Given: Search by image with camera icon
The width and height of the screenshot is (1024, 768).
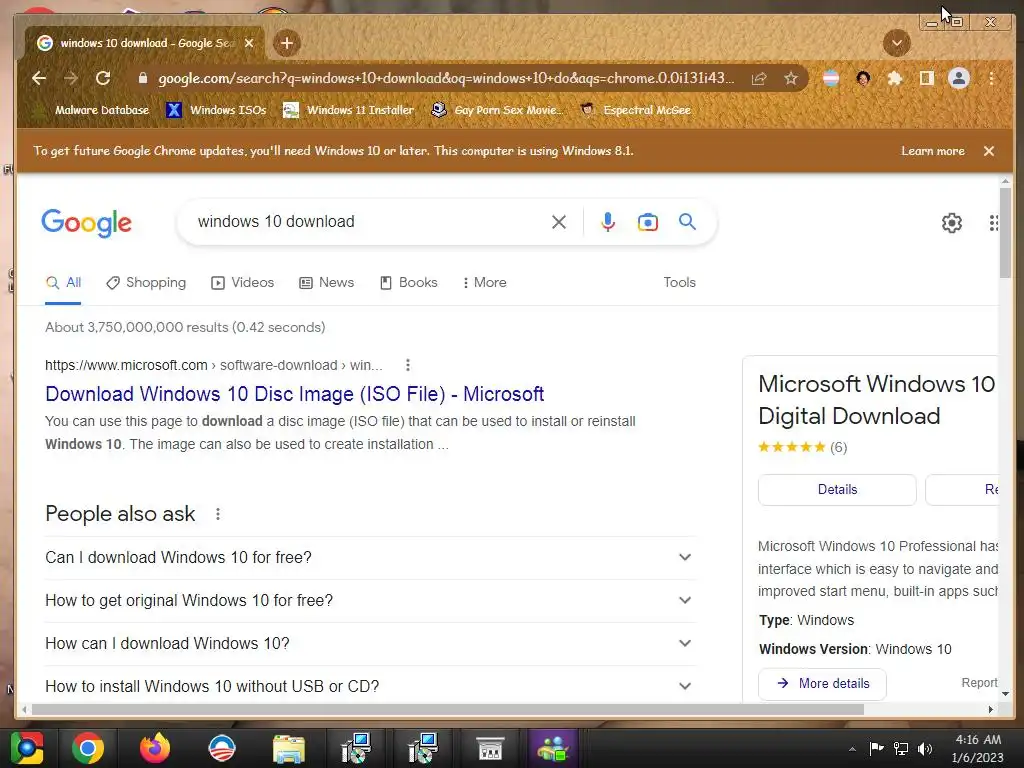Looking at the screenshot, I should pos(647,222).
